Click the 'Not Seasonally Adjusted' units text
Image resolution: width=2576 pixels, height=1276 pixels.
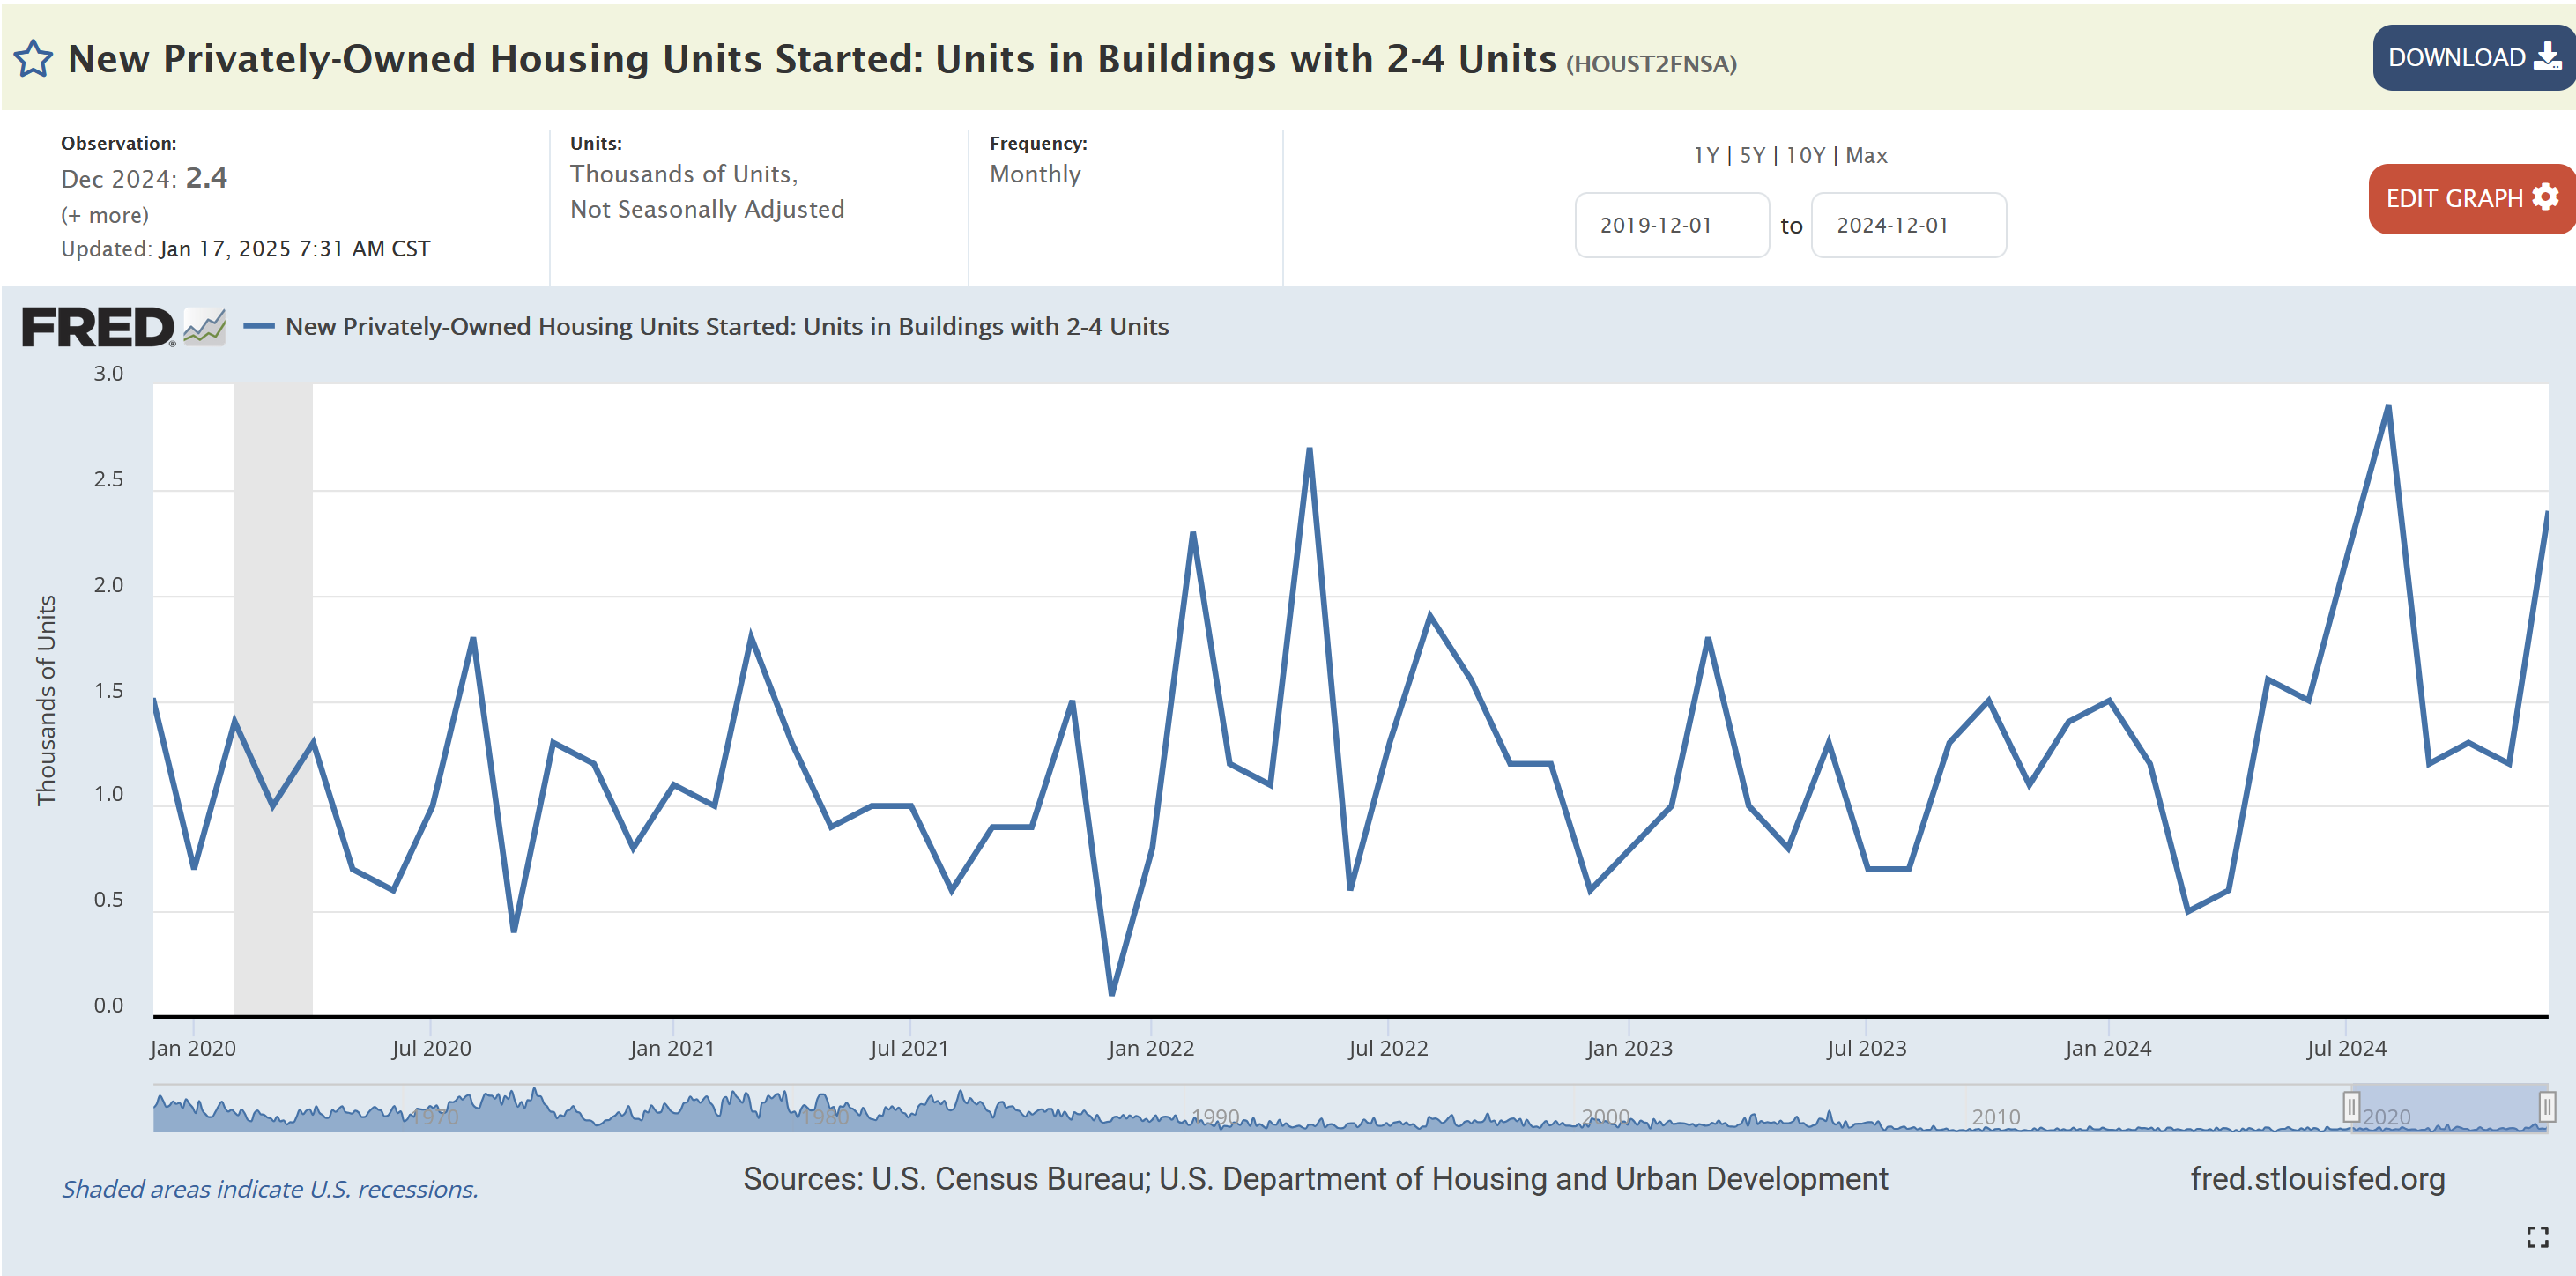pyautogui.click(x=707, y=209)
